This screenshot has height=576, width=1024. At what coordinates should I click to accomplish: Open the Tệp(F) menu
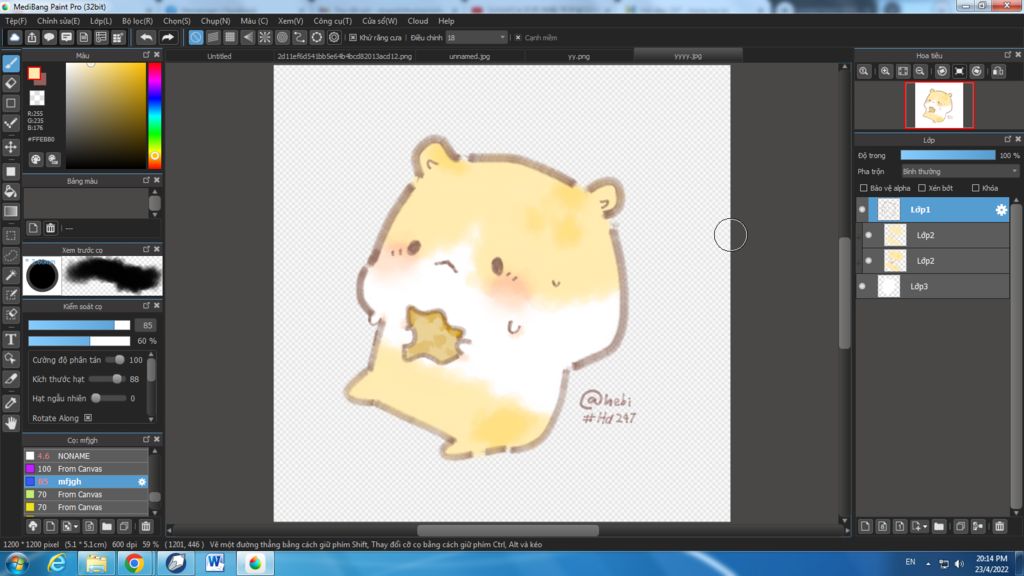pos(16,21)
